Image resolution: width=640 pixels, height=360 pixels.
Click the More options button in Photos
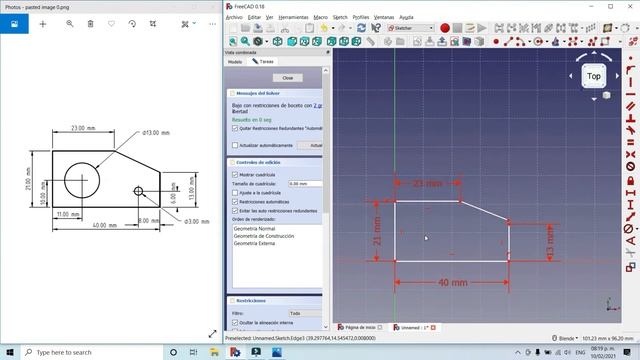coord(212,24)
